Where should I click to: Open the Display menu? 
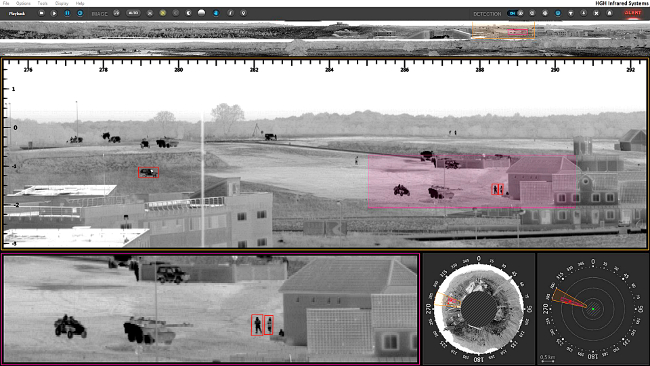(62, 3)
